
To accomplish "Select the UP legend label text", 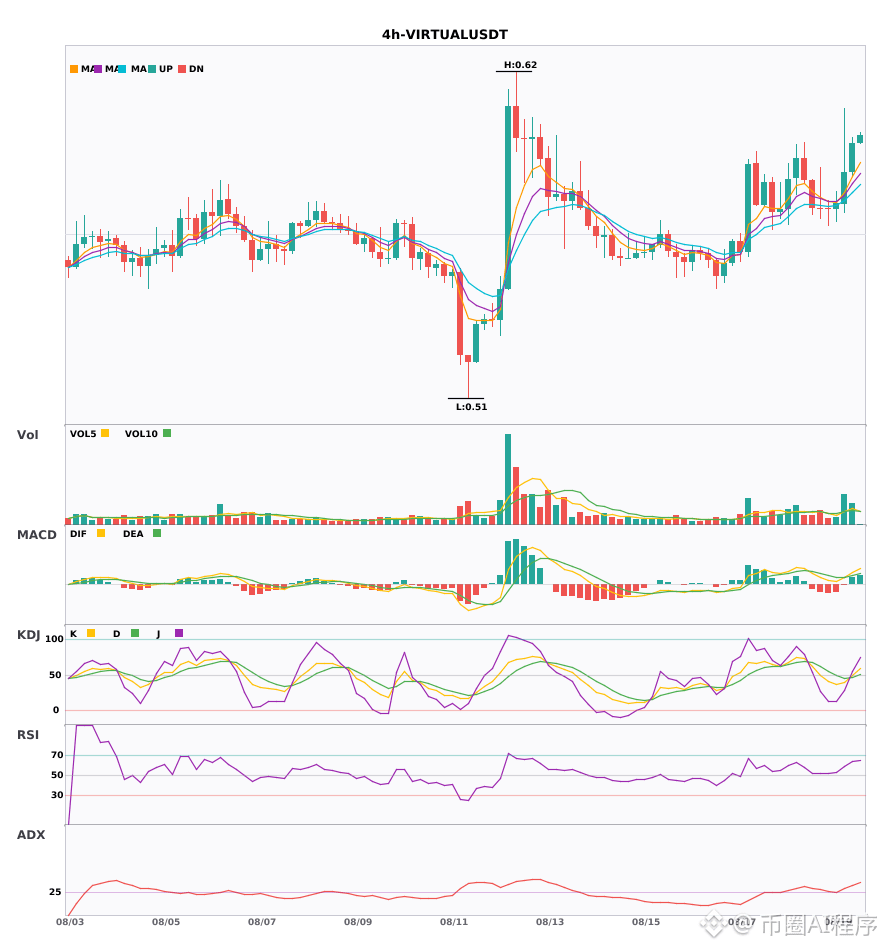I will (x=166, y=69).
